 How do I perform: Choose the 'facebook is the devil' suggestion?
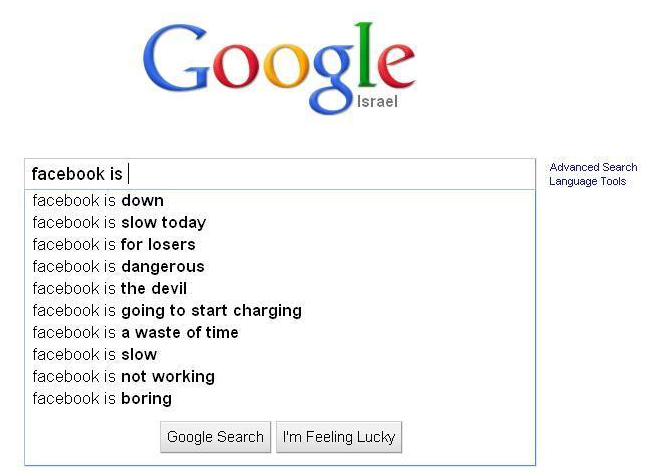tap(109, 288)
